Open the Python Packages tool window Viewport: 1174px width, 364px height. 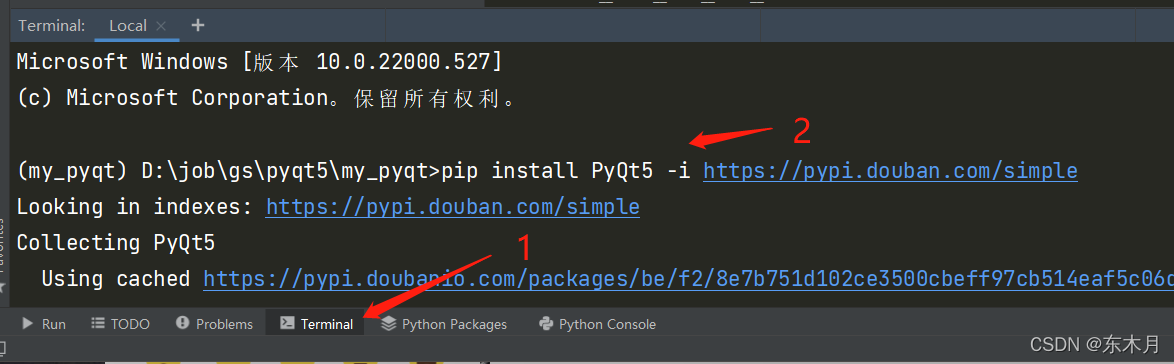pos(444,324)
